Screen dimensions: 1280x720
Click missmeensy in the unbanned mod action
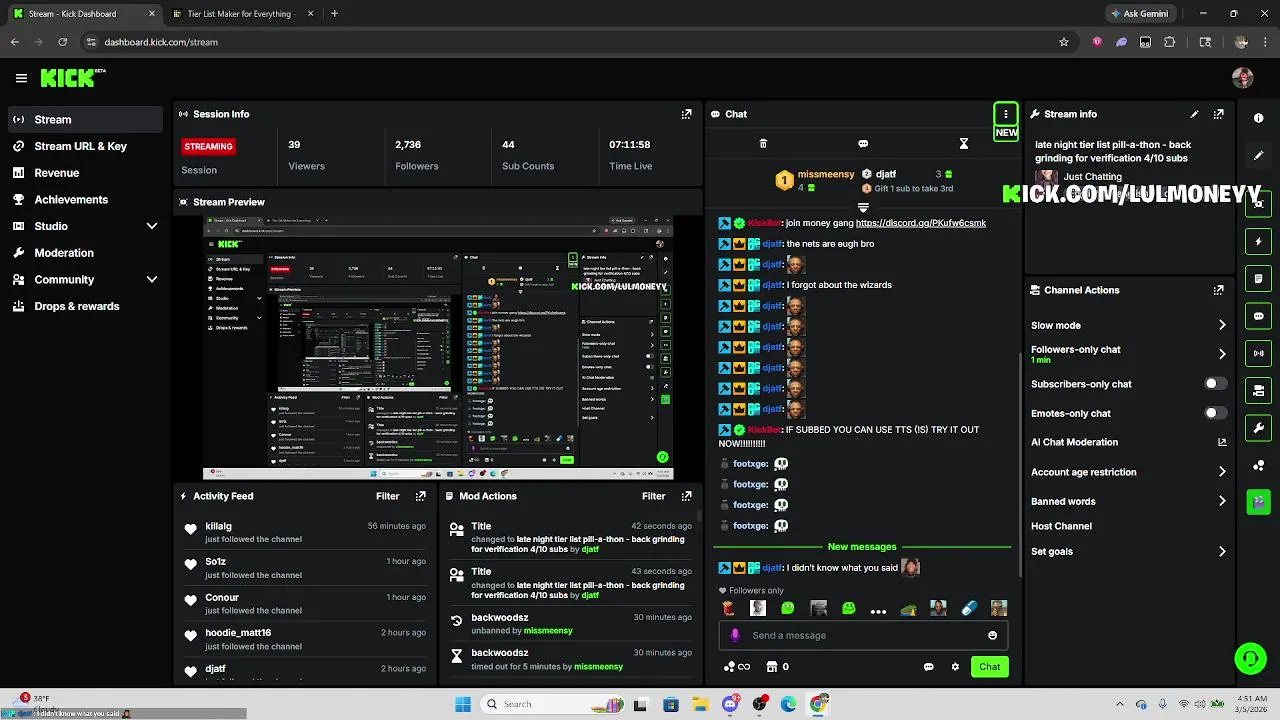[x=548, y=631]
